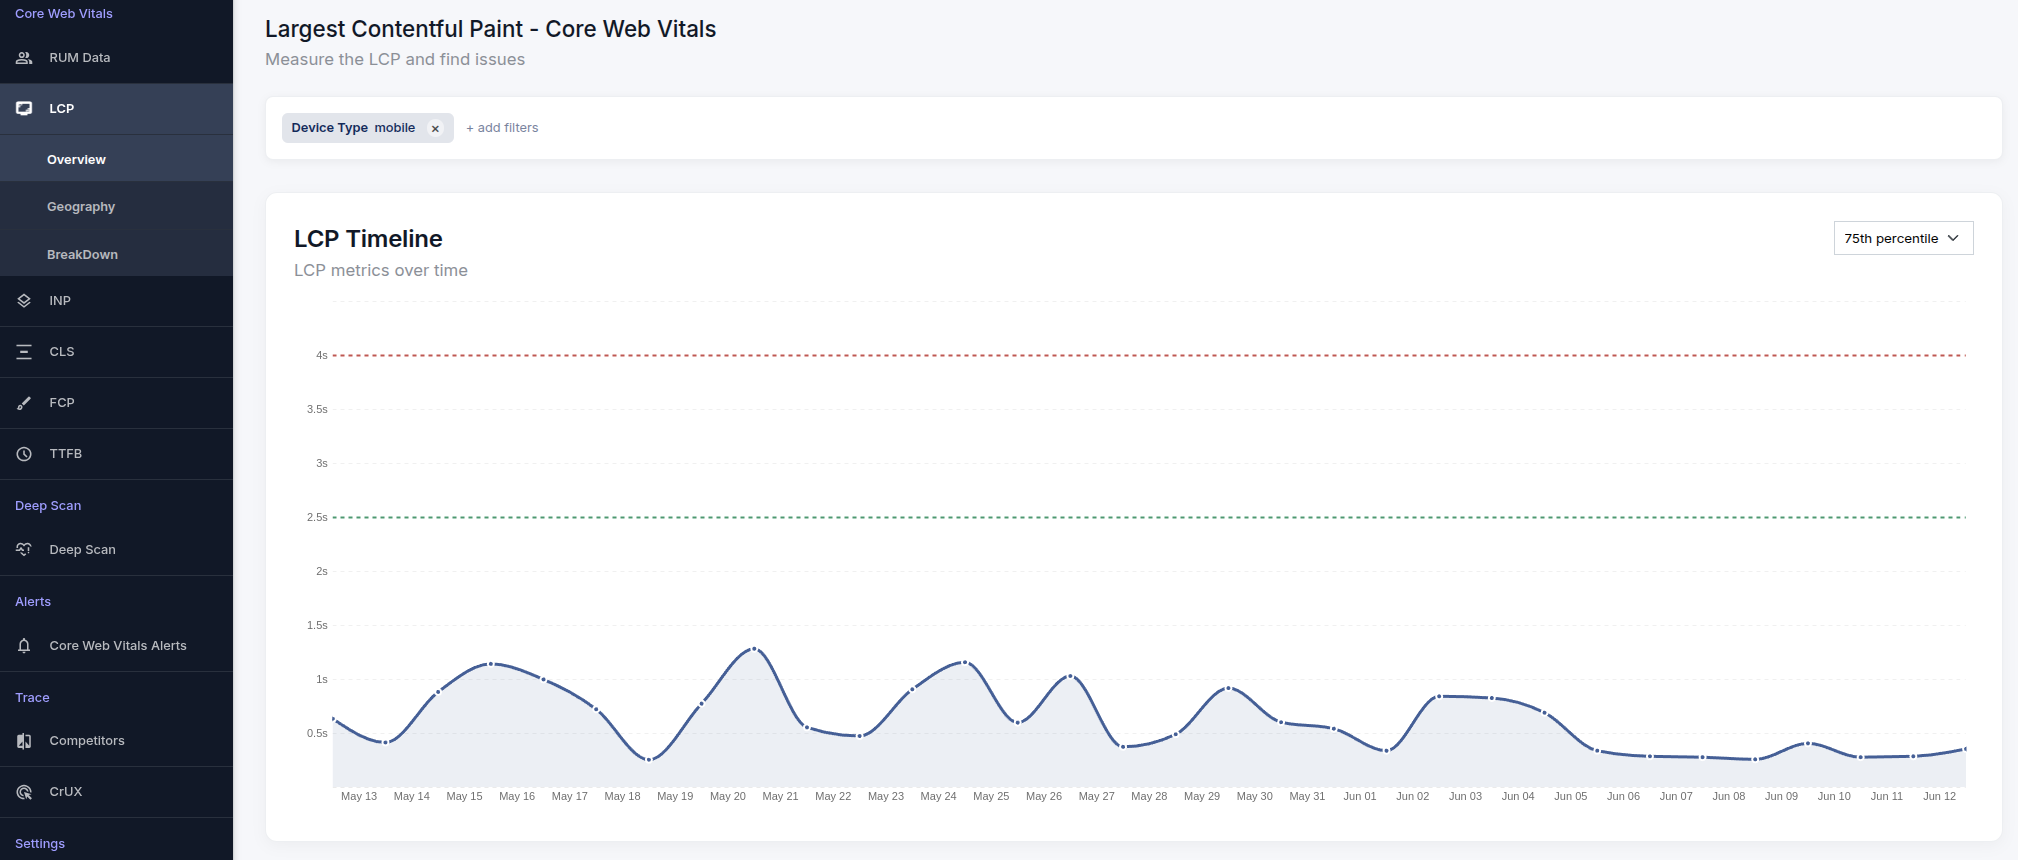The image size is (2018, 860).
Task: Remove the Device Type mobile filter
Action: tap(436, 128)
